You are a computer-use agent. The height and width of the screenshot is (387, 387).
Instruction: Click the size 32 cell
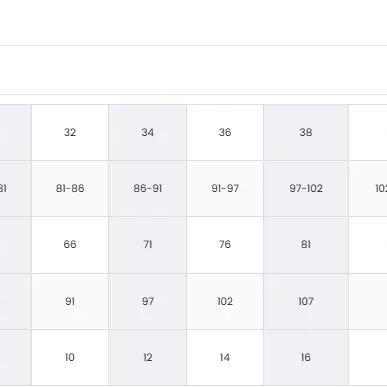point(70,132)
